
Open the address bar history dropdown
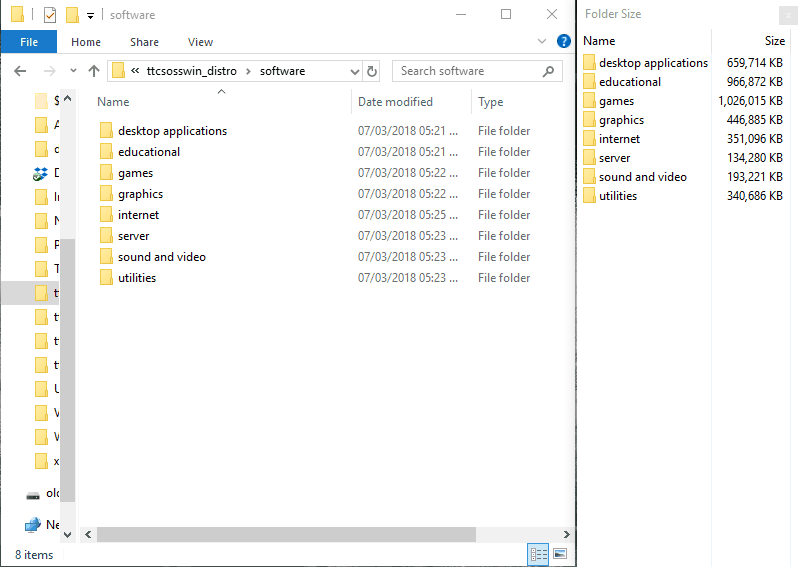click(354, 71)
